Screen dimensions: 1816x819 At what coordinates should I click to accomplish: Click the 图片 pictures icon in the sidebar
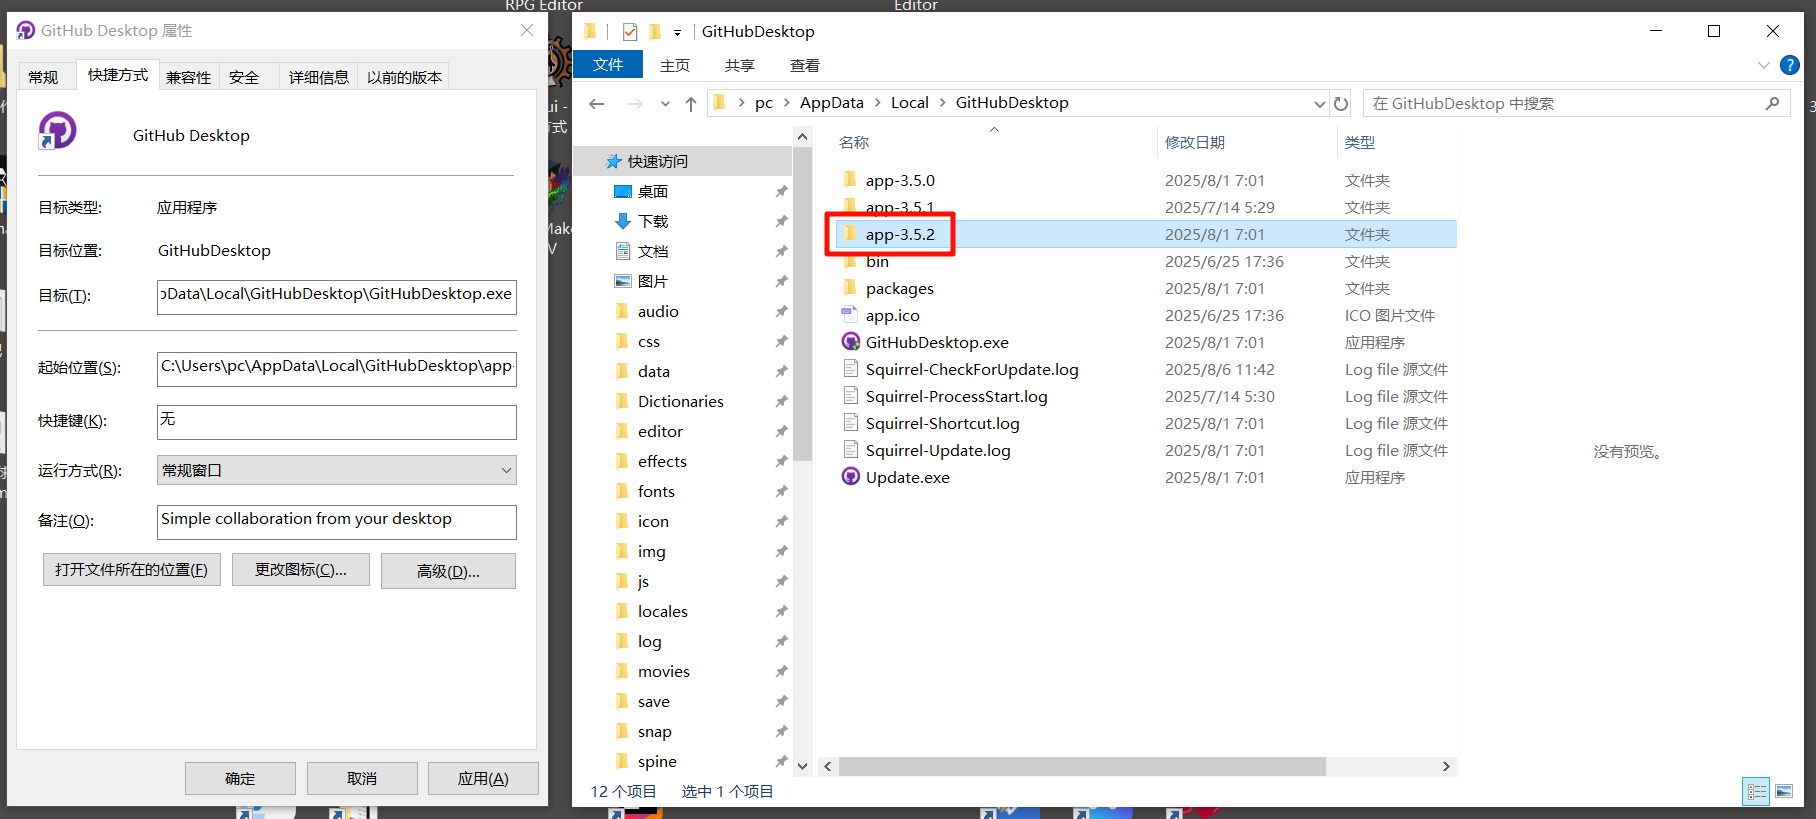click(x=623, y=281)
